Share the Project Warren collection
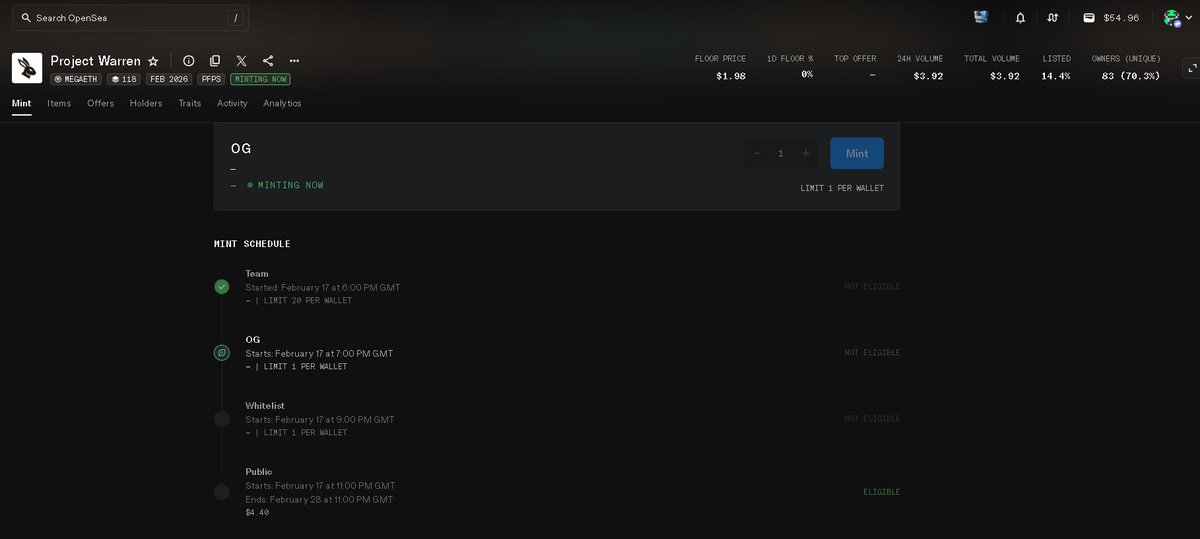Image resolution: width=1200 pixels, height=539 pixels. click(268, 61)
